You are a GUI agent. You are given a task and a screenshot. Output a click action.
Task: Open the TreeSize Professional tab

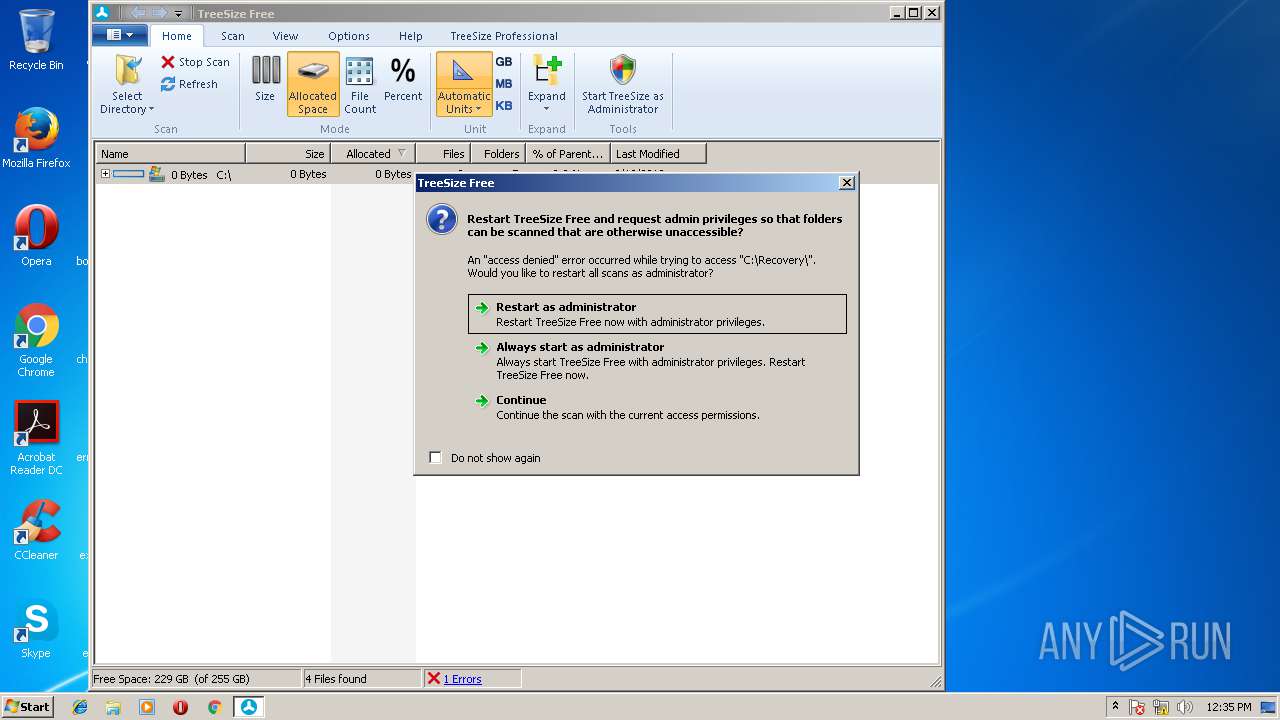[504, 36]
